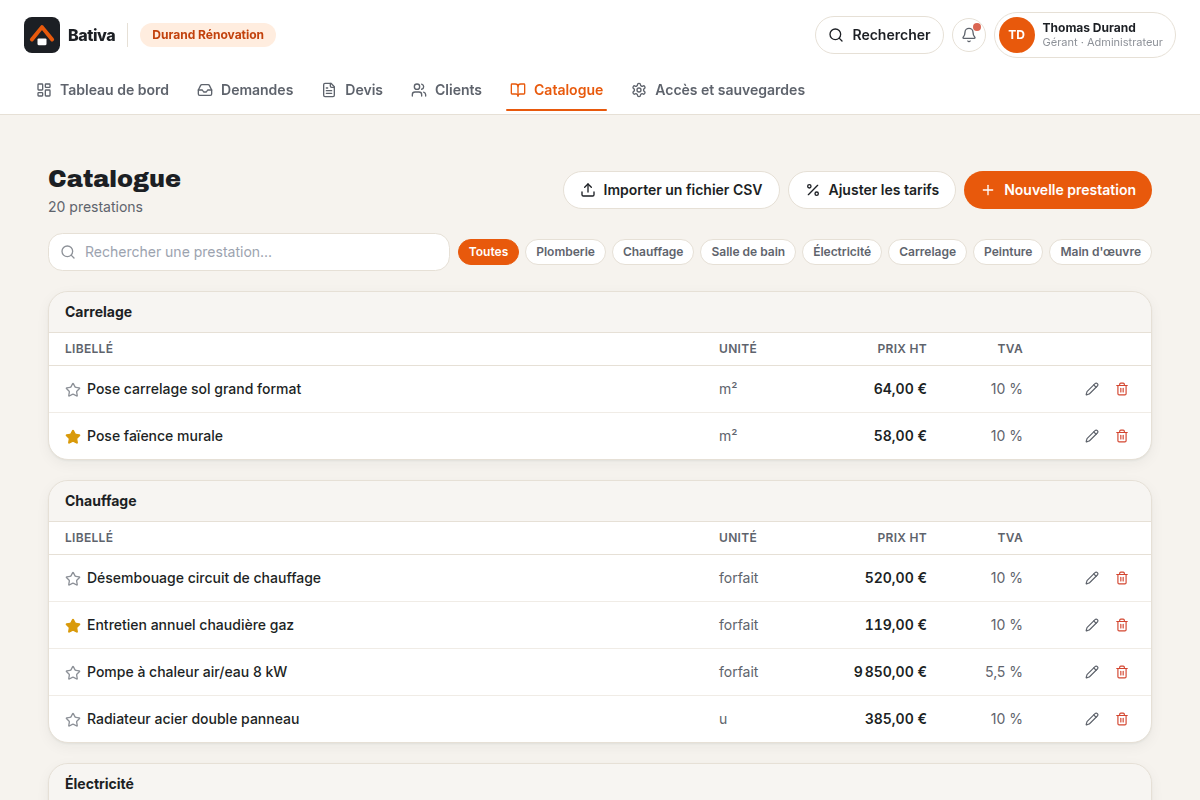Open Ajuster les tarifs
The image size is (1200, 800).
pos(872,190)
